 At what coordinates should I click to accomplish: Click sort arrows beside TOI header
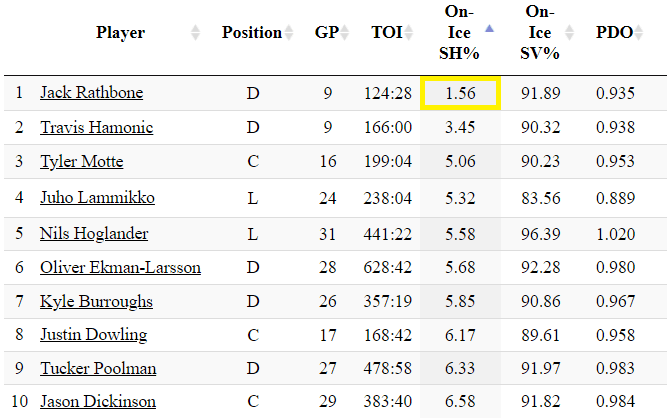click(x=408, y=33)
